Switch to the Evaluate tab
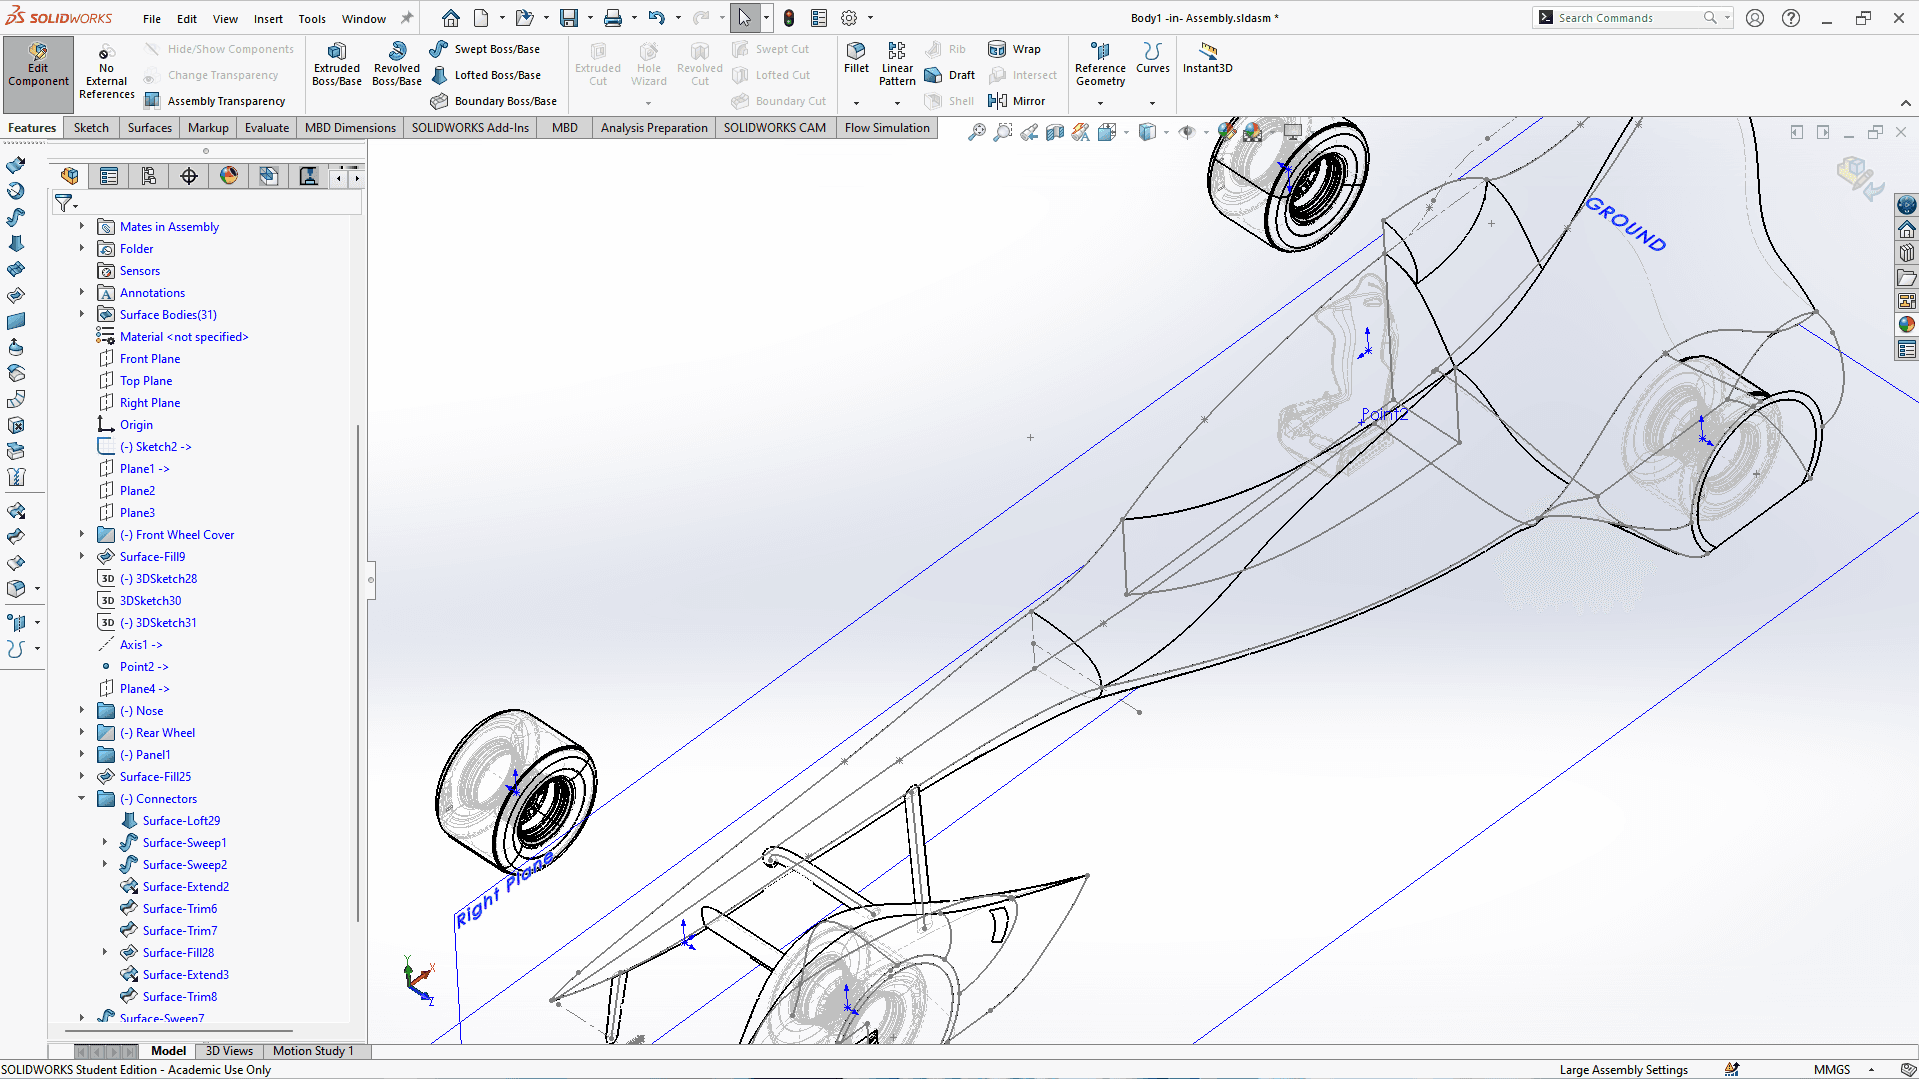Viewport: 1919px width, 1079px height. click(x=267, y=128)
